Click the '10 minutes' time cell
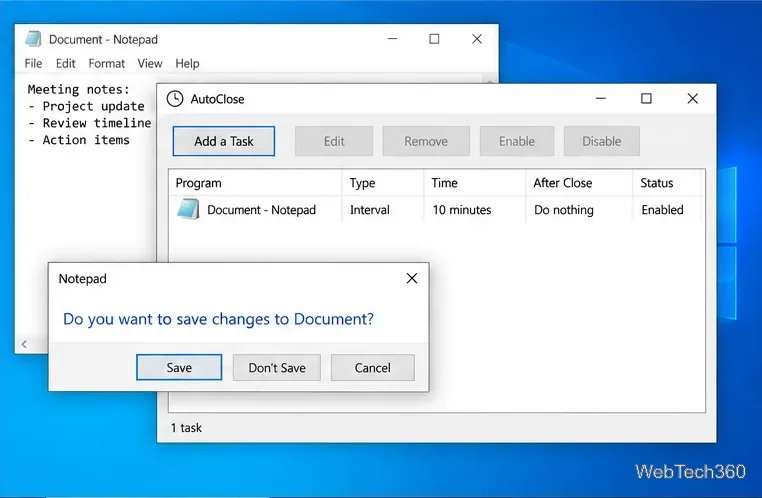This screenshot has height=498, width=762. [462, 210]
